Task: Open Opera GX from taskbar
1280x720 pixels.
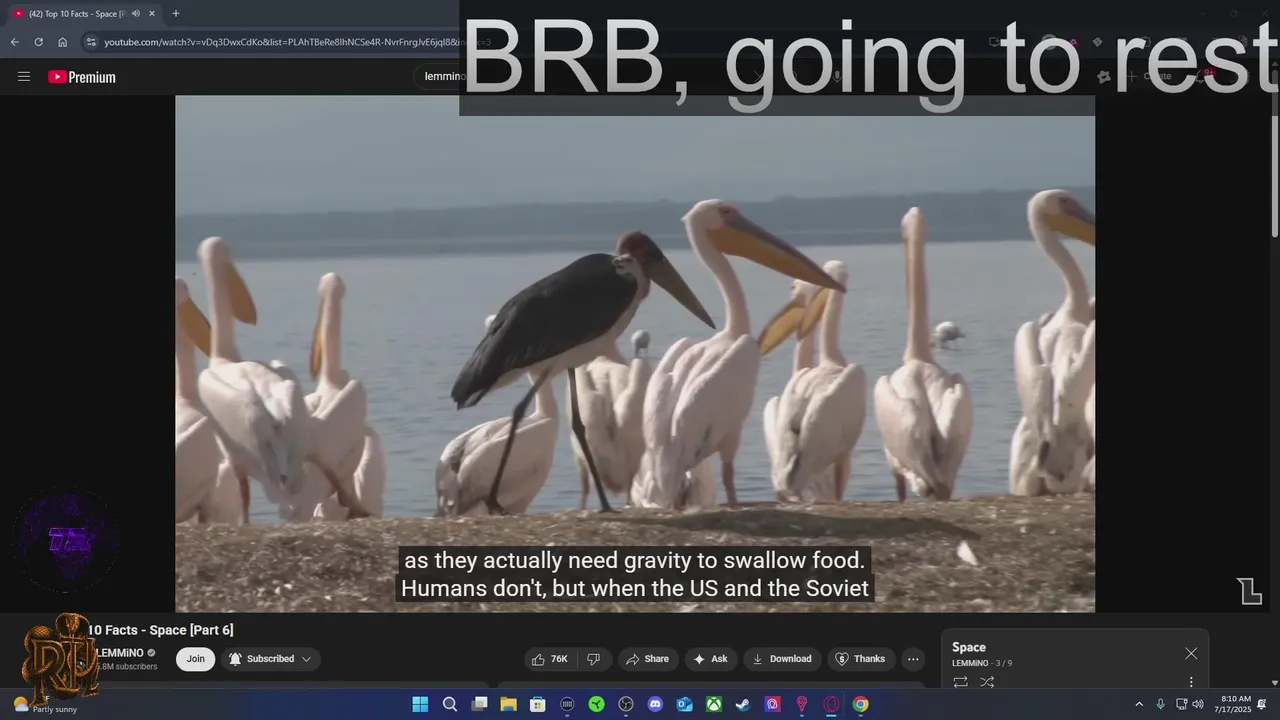Action: click(x=831, y=704)
